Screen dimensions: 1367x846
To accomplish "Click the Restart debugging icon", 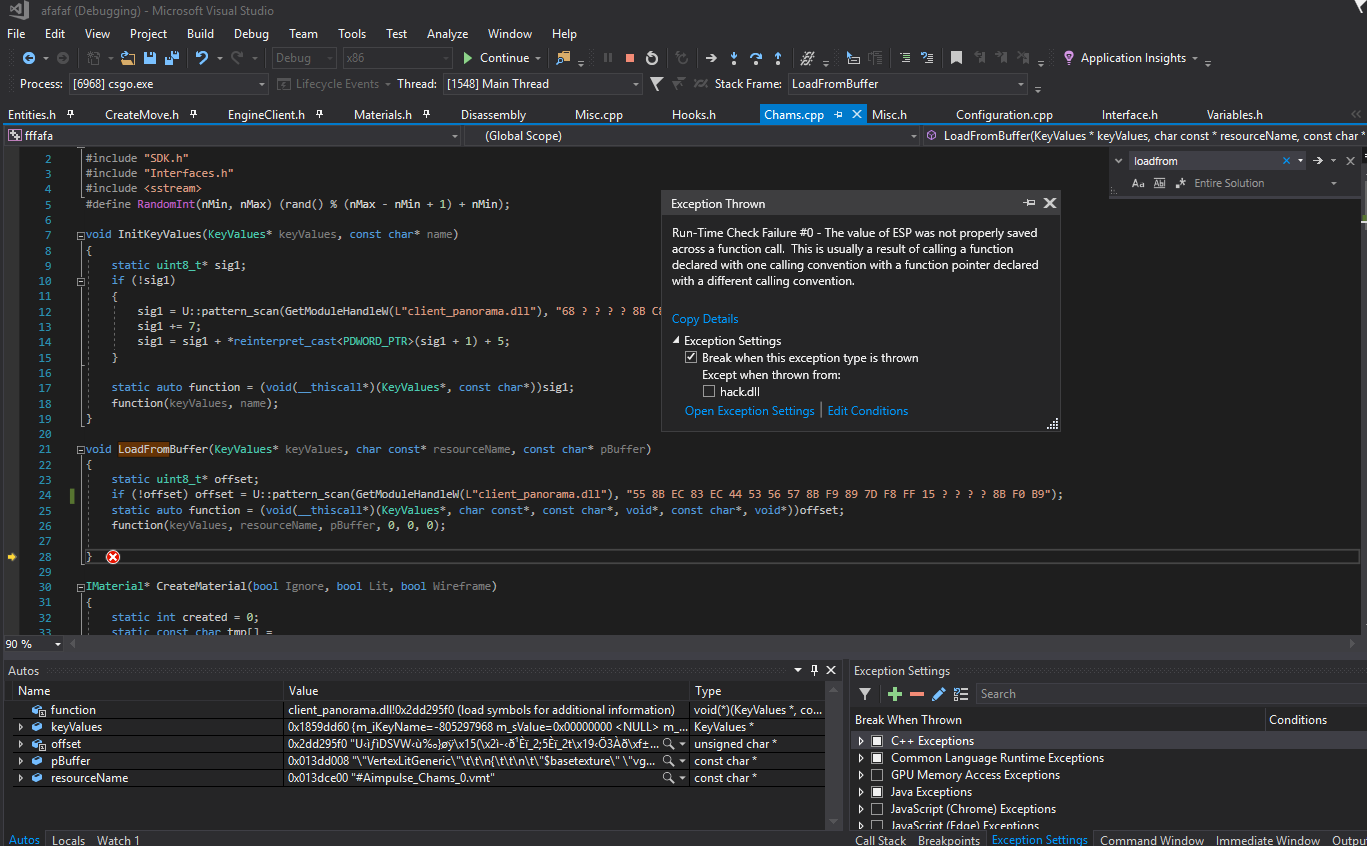I will (652, 58).
